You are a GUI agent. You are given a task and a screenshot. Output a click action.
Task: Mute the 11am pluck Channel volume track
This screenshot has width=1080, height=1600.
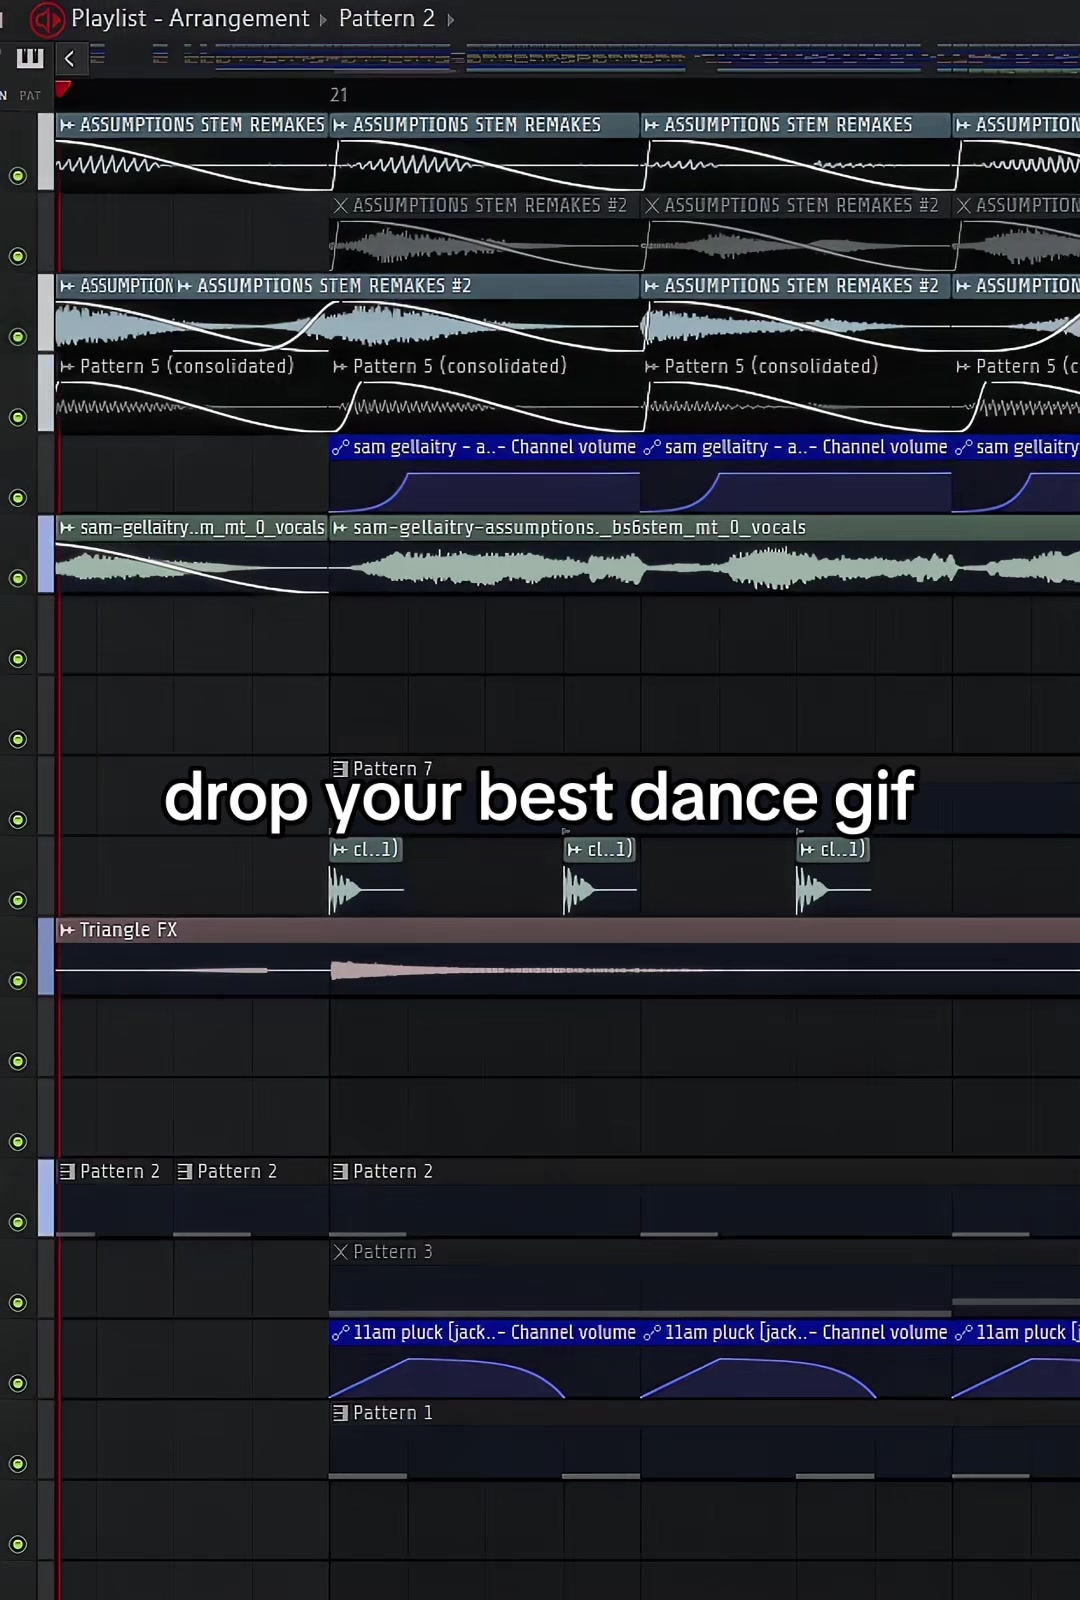coord(17,1383)
